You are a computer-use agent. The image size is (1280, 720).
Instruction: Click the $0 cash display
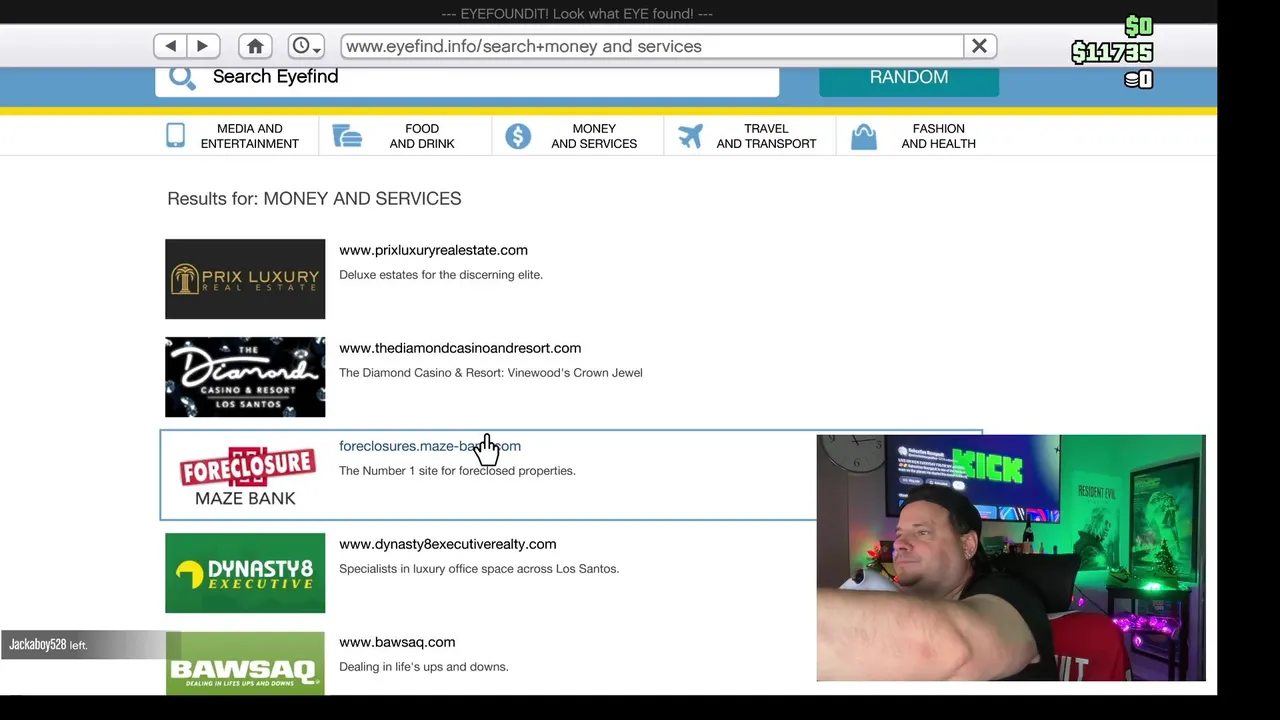[1139, 27]
